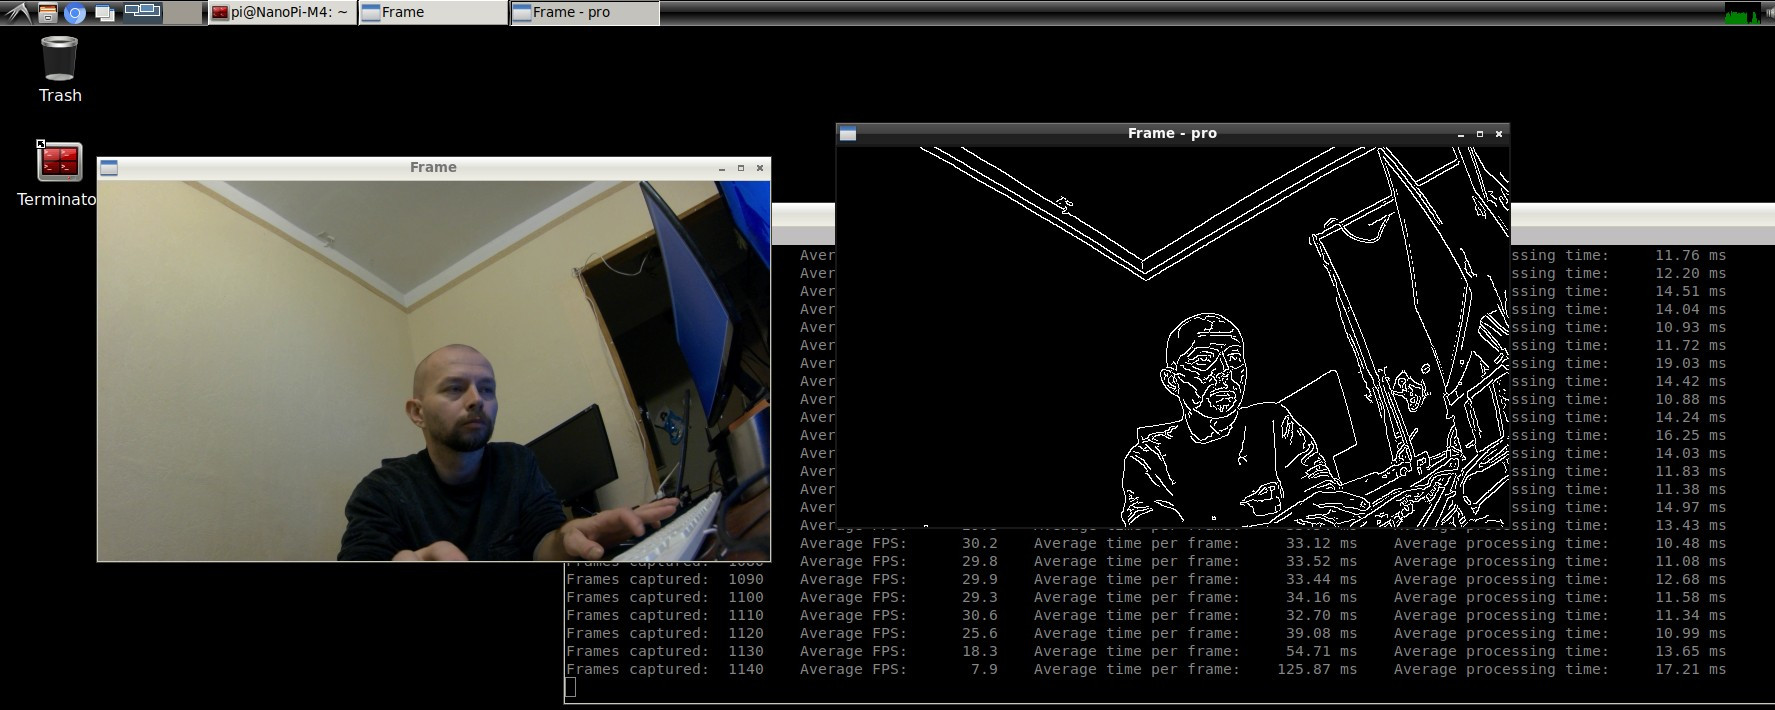Image resolution: width=1775 pixels, height=710 pixels.
Task: Open the Trash desktop icon
Action: [x=59, y=60]
